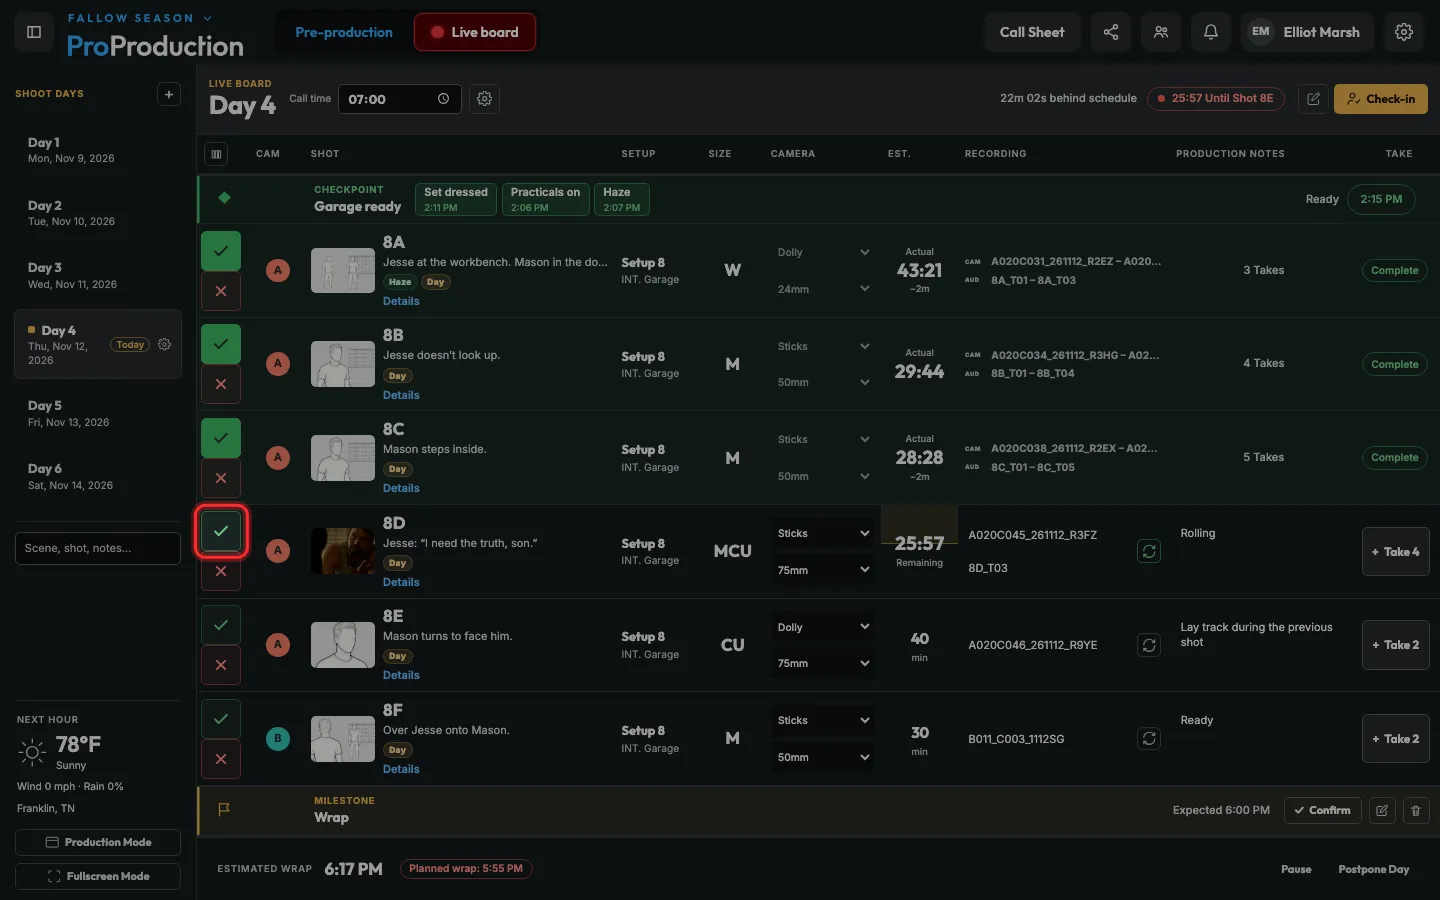Click the share icon in header
1440x900 pixels.
pos(1111,32)
